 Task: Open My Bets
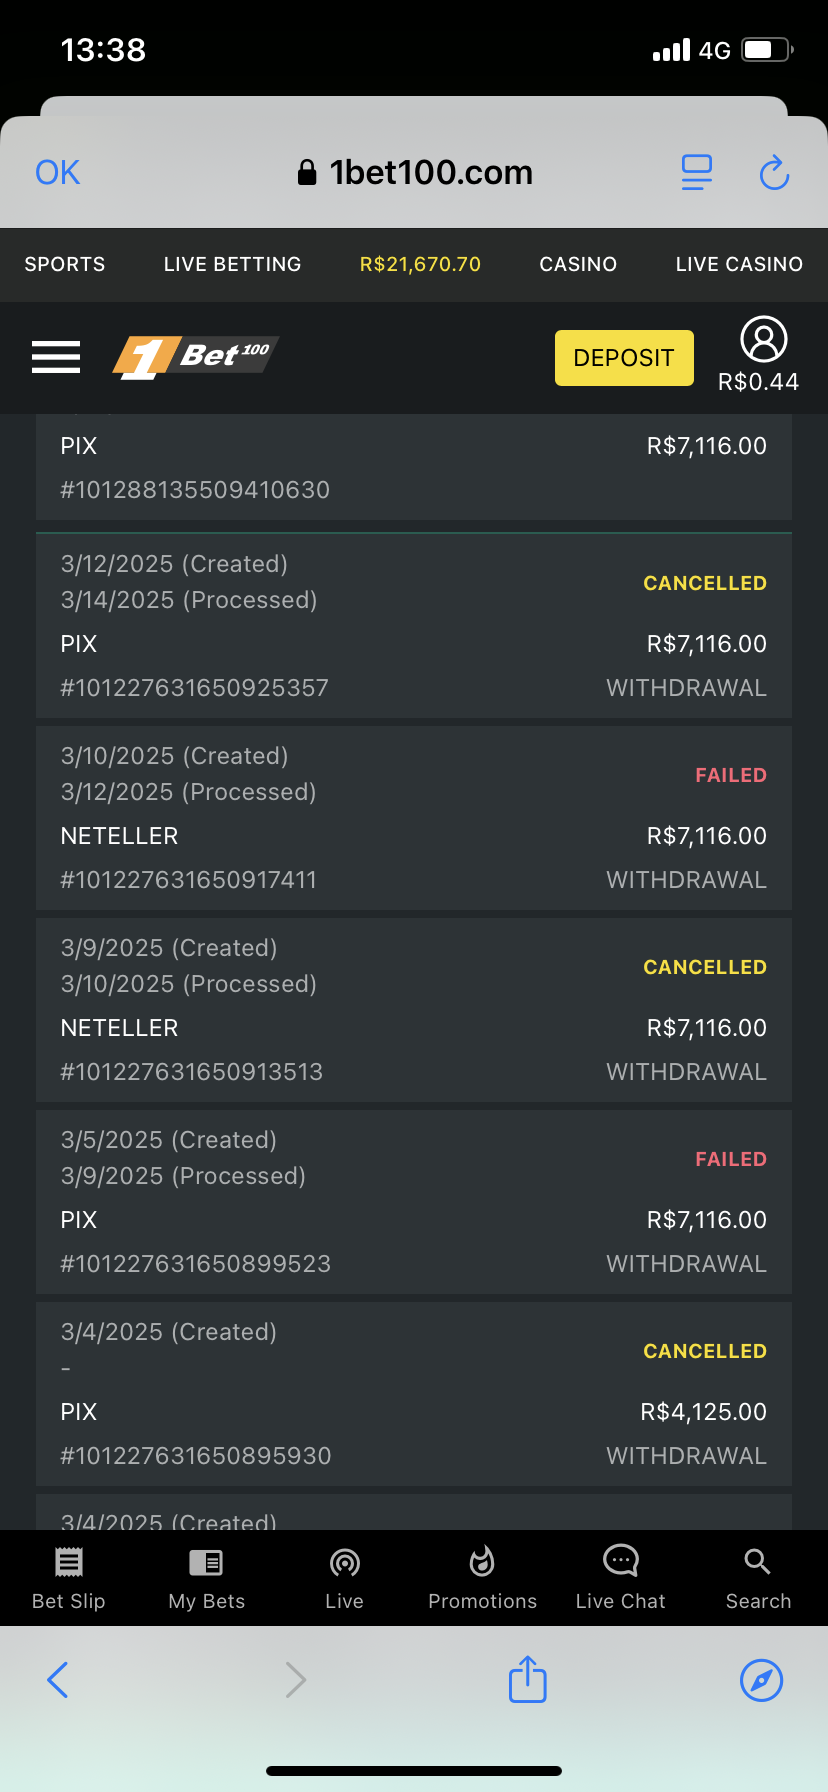[206, 1577]
